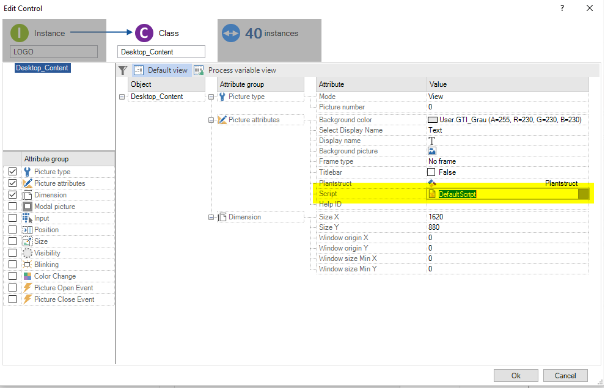605x389 pixels.
Task: Enable the Color Change checkbox
Action: [12, 276]
